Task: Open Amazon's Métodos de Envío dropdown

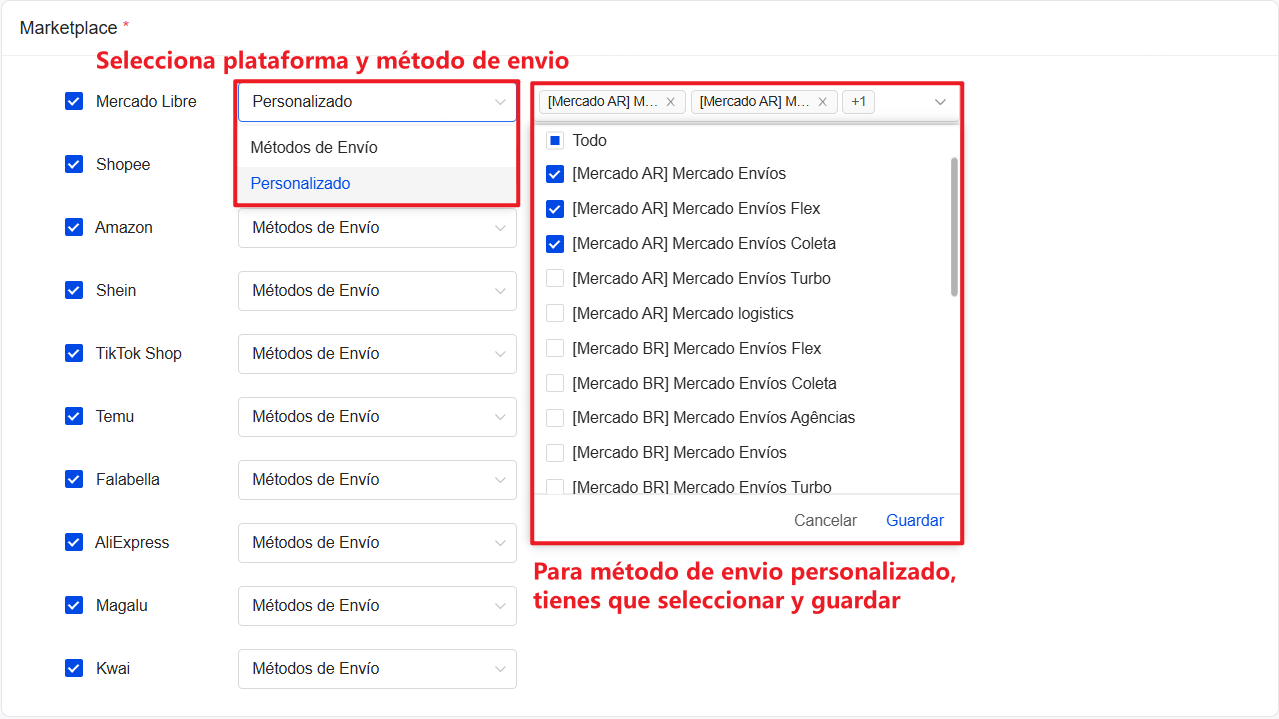Action: [377, 227]
